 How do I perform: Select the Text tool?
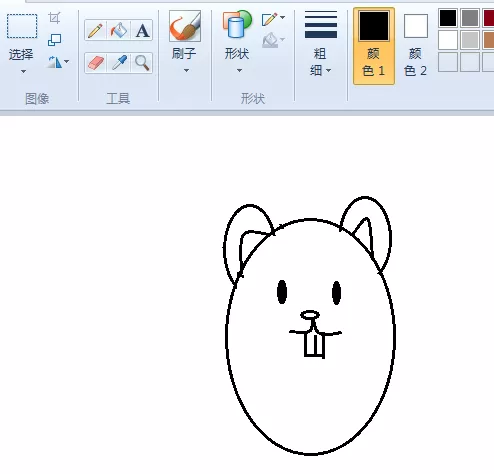[x=142, y=30]
